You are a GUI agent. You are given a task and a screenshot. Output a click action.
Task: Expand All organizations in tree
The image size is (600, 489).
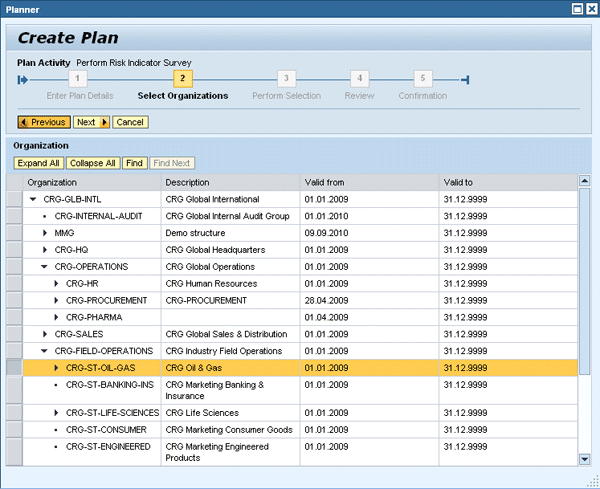point(39,163)
